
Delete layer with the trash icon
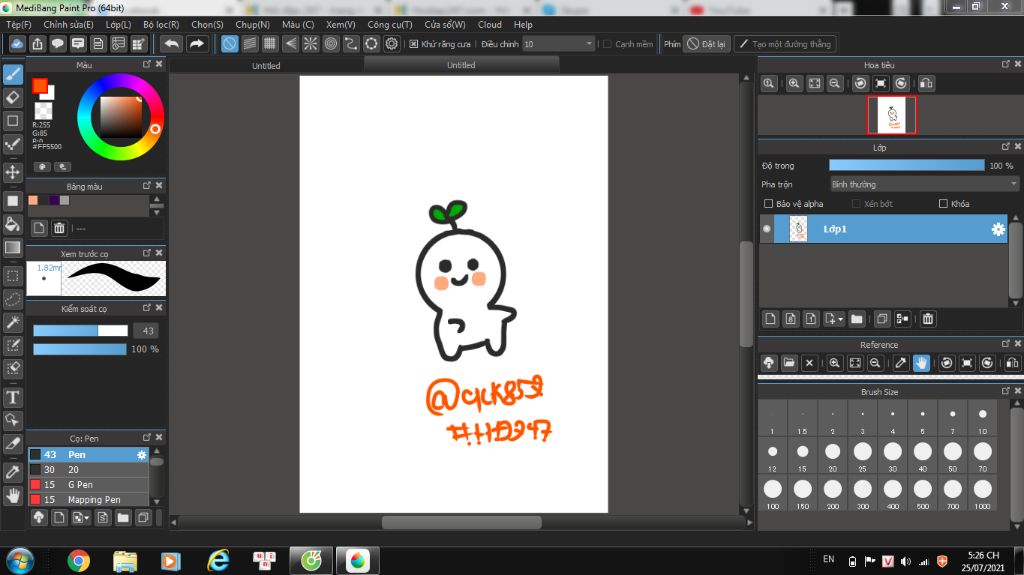point(928,319)
